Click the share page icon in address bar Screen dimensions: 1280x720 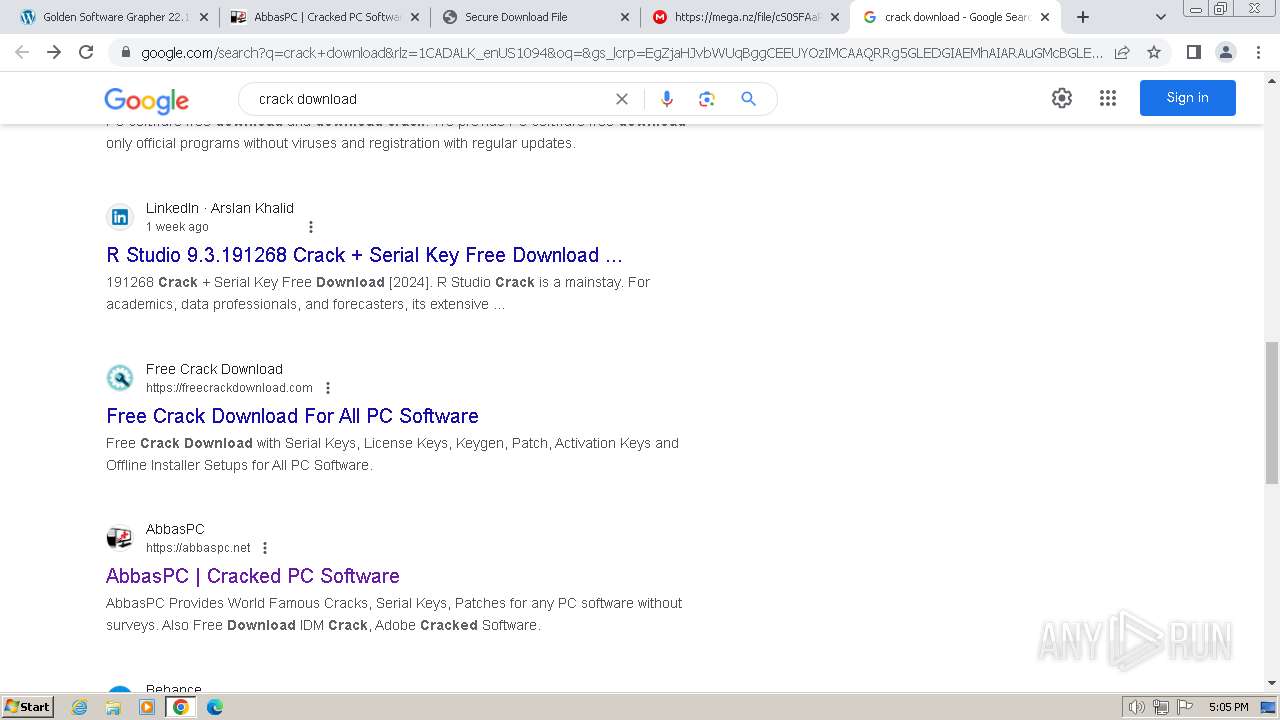(x=1122, y=52)
